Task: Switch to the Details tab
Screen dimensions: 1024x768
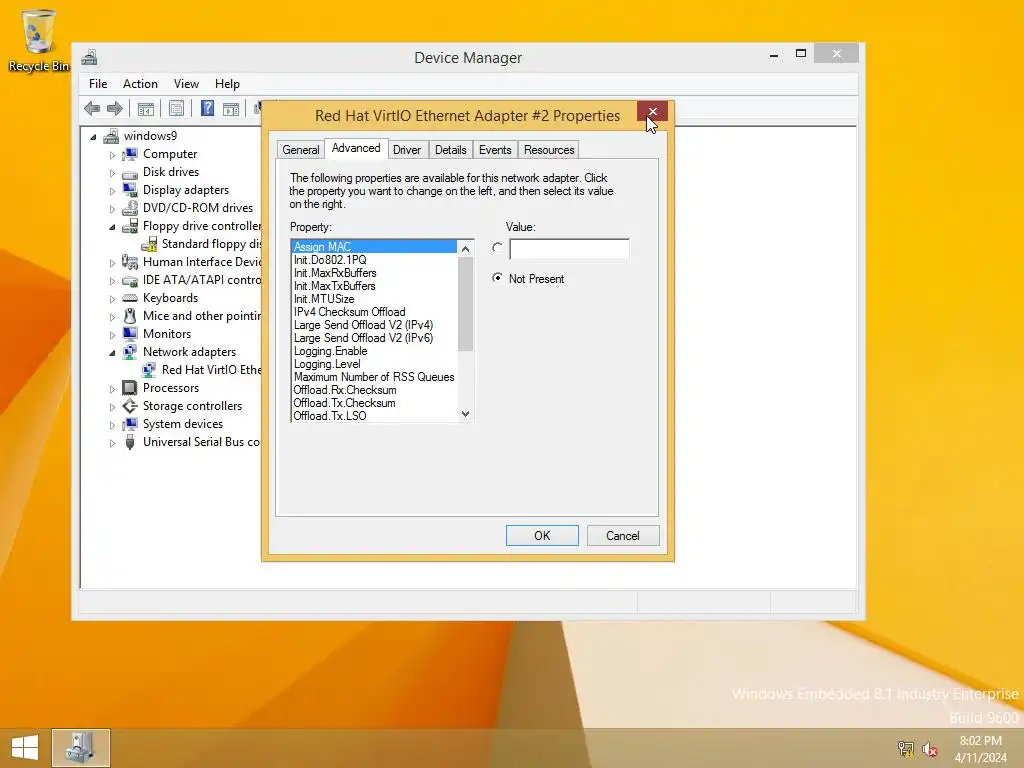Action: (451, 150)
